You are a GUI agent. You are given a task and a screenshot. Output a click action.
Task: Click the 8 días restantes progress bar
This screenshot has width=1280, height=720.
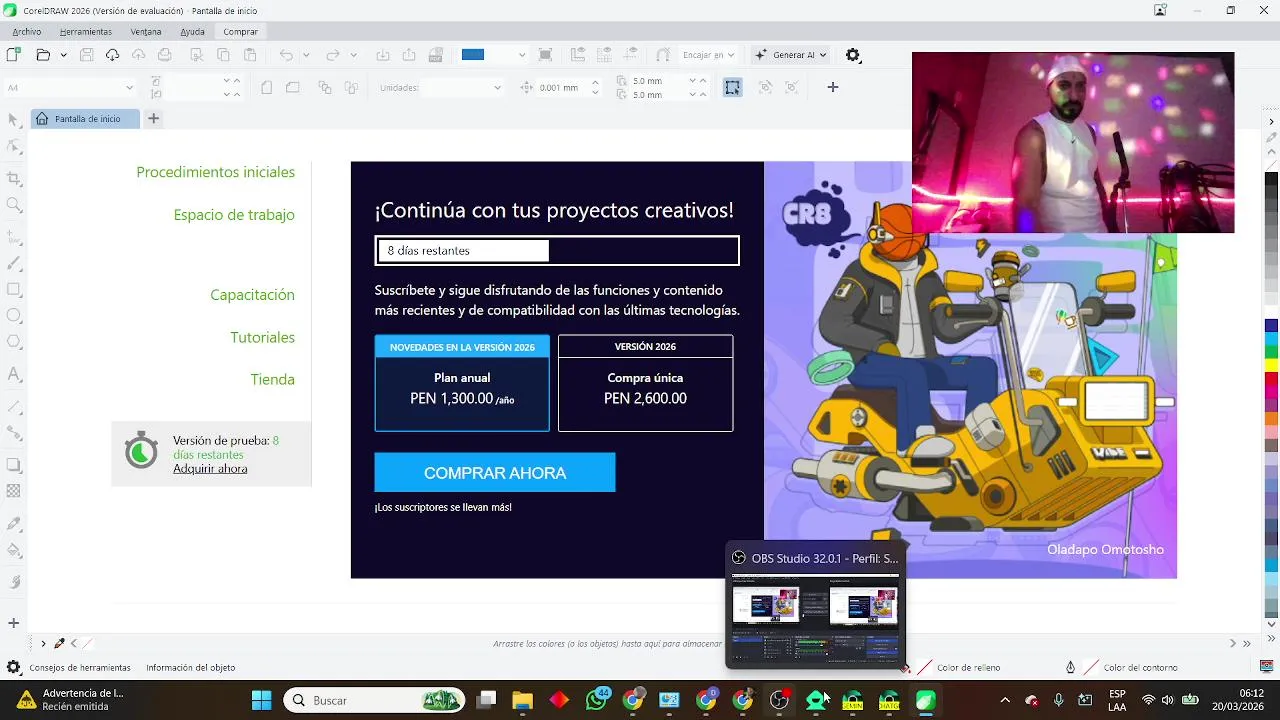tap(557, 251)
